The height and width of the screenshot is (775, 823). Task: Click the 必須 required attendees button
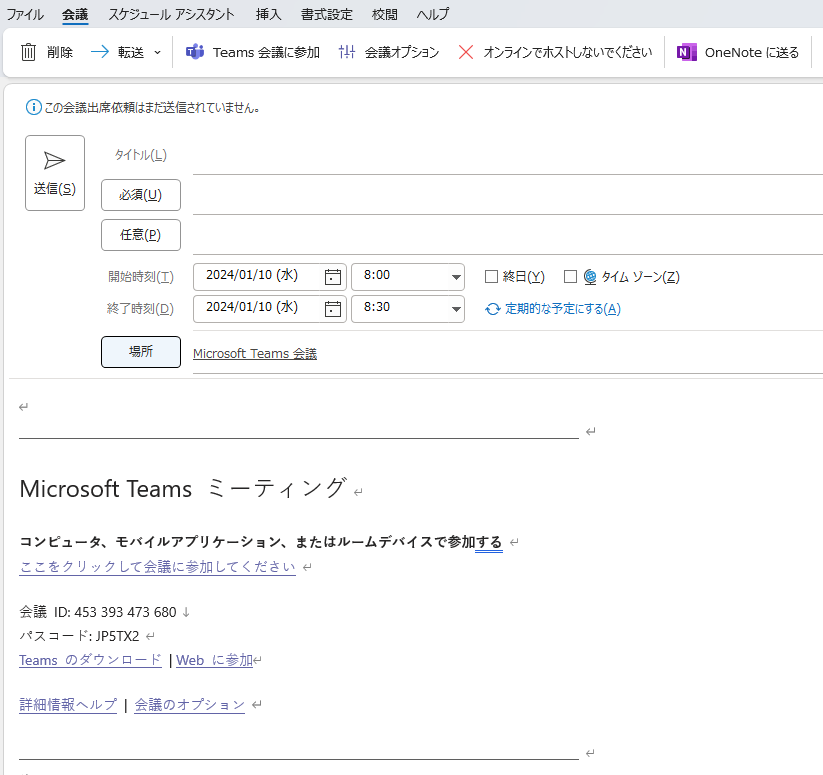coord(141,194)
